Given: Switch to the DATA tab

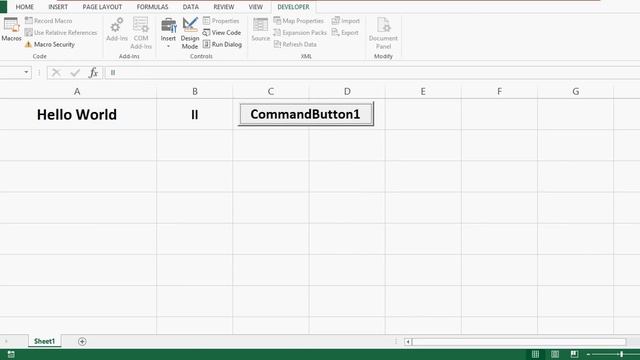Looking at the screenshot, I should point(191,7).
